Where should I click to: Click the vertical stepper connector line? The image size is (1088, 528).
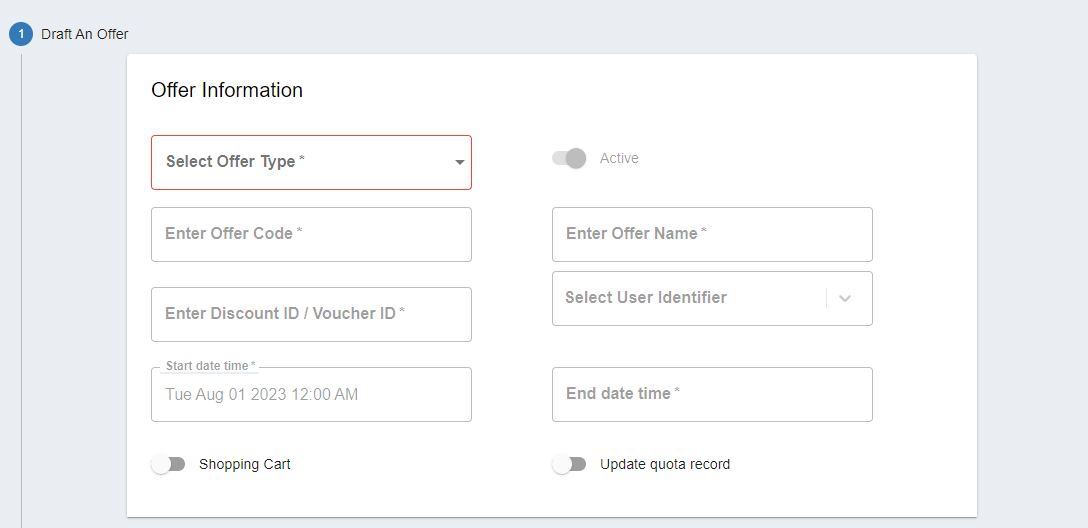21,300
